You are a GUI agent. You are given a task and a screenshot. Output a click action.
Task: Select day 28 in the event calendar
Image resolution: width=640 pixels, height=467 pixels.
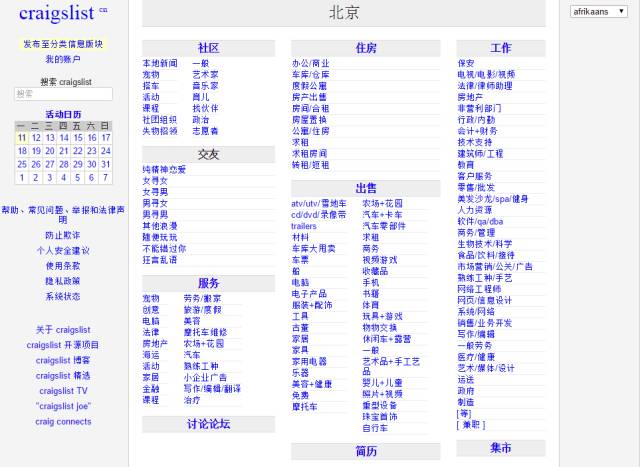(x=64, y=164)
